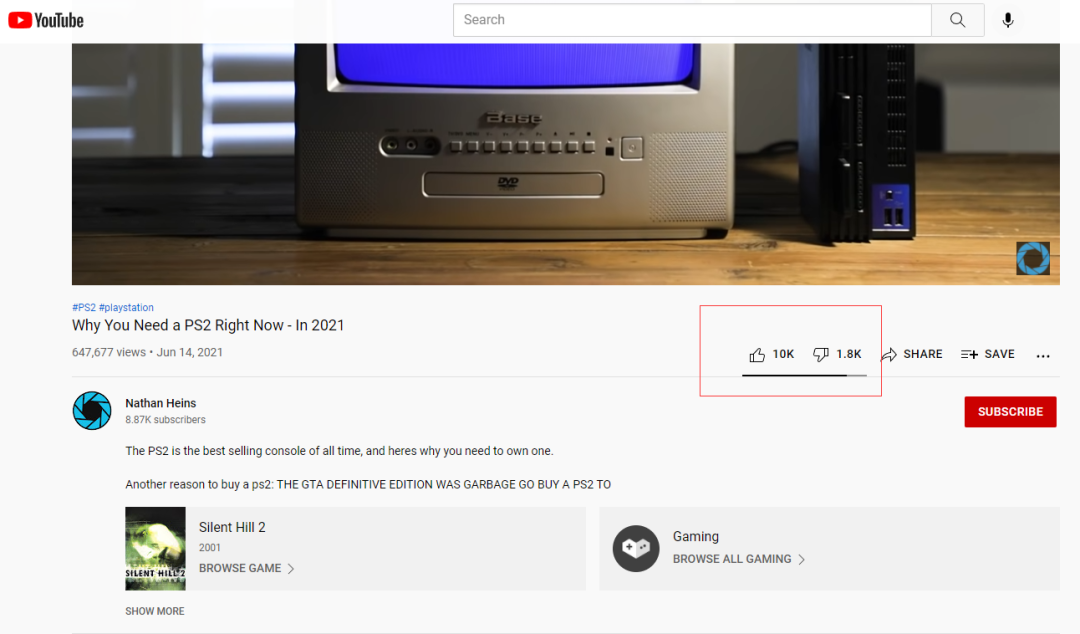Screen dimensions: 1080x634
Task: Click the Silent Hill 2 title
Action: (232, 527)
